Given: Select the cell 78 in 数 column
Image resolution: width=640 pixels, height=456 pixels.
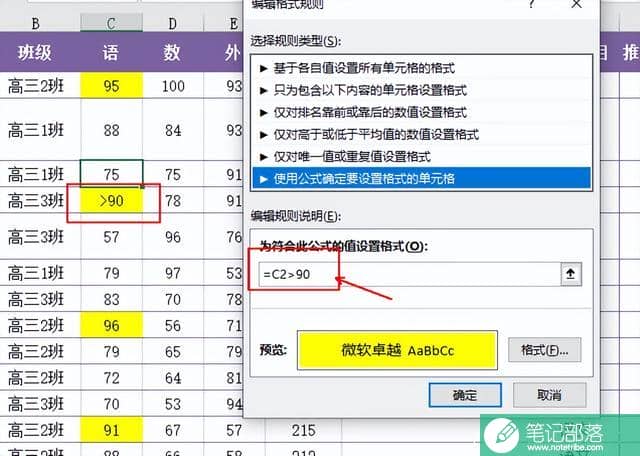Looking at the screenshot, I should [x=173, y=200].
